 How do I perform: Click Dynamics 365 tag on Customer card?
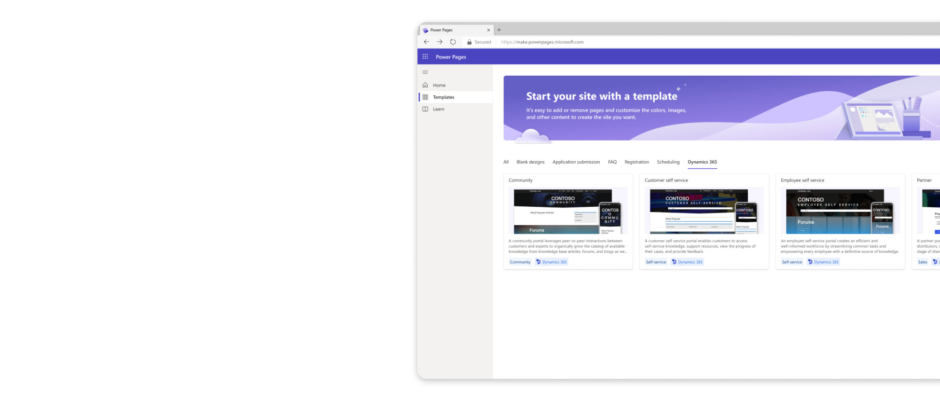(687, 262)
